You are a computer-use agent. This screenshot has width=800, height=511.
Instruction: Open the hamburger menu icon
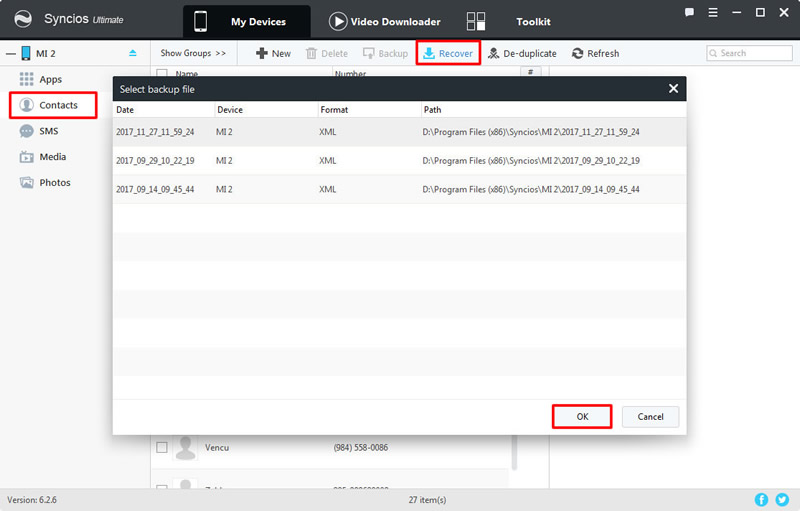(713, 12)
